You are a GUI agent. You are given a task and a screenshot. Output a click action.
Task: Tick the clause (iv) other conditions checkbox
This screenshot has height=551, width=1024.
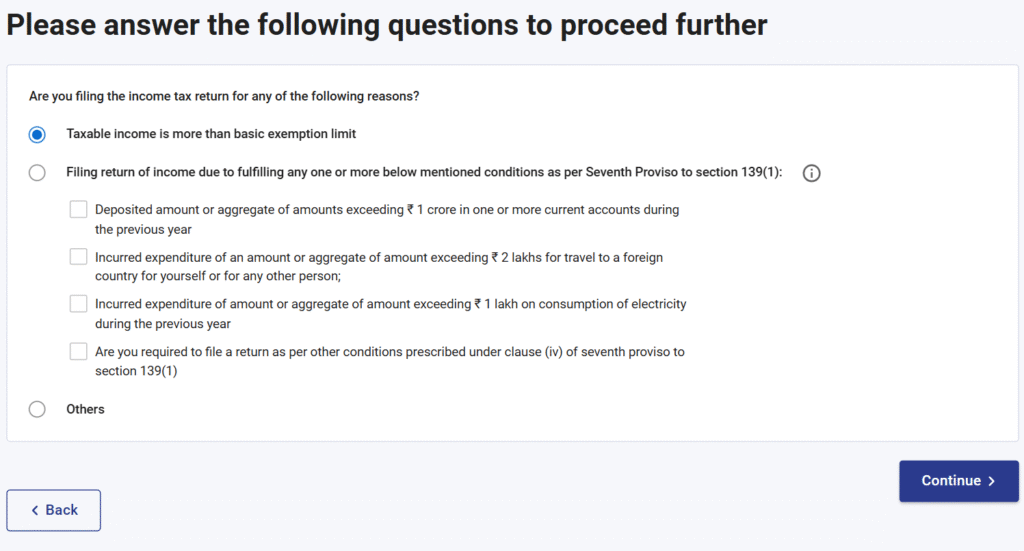pos(78,351)
